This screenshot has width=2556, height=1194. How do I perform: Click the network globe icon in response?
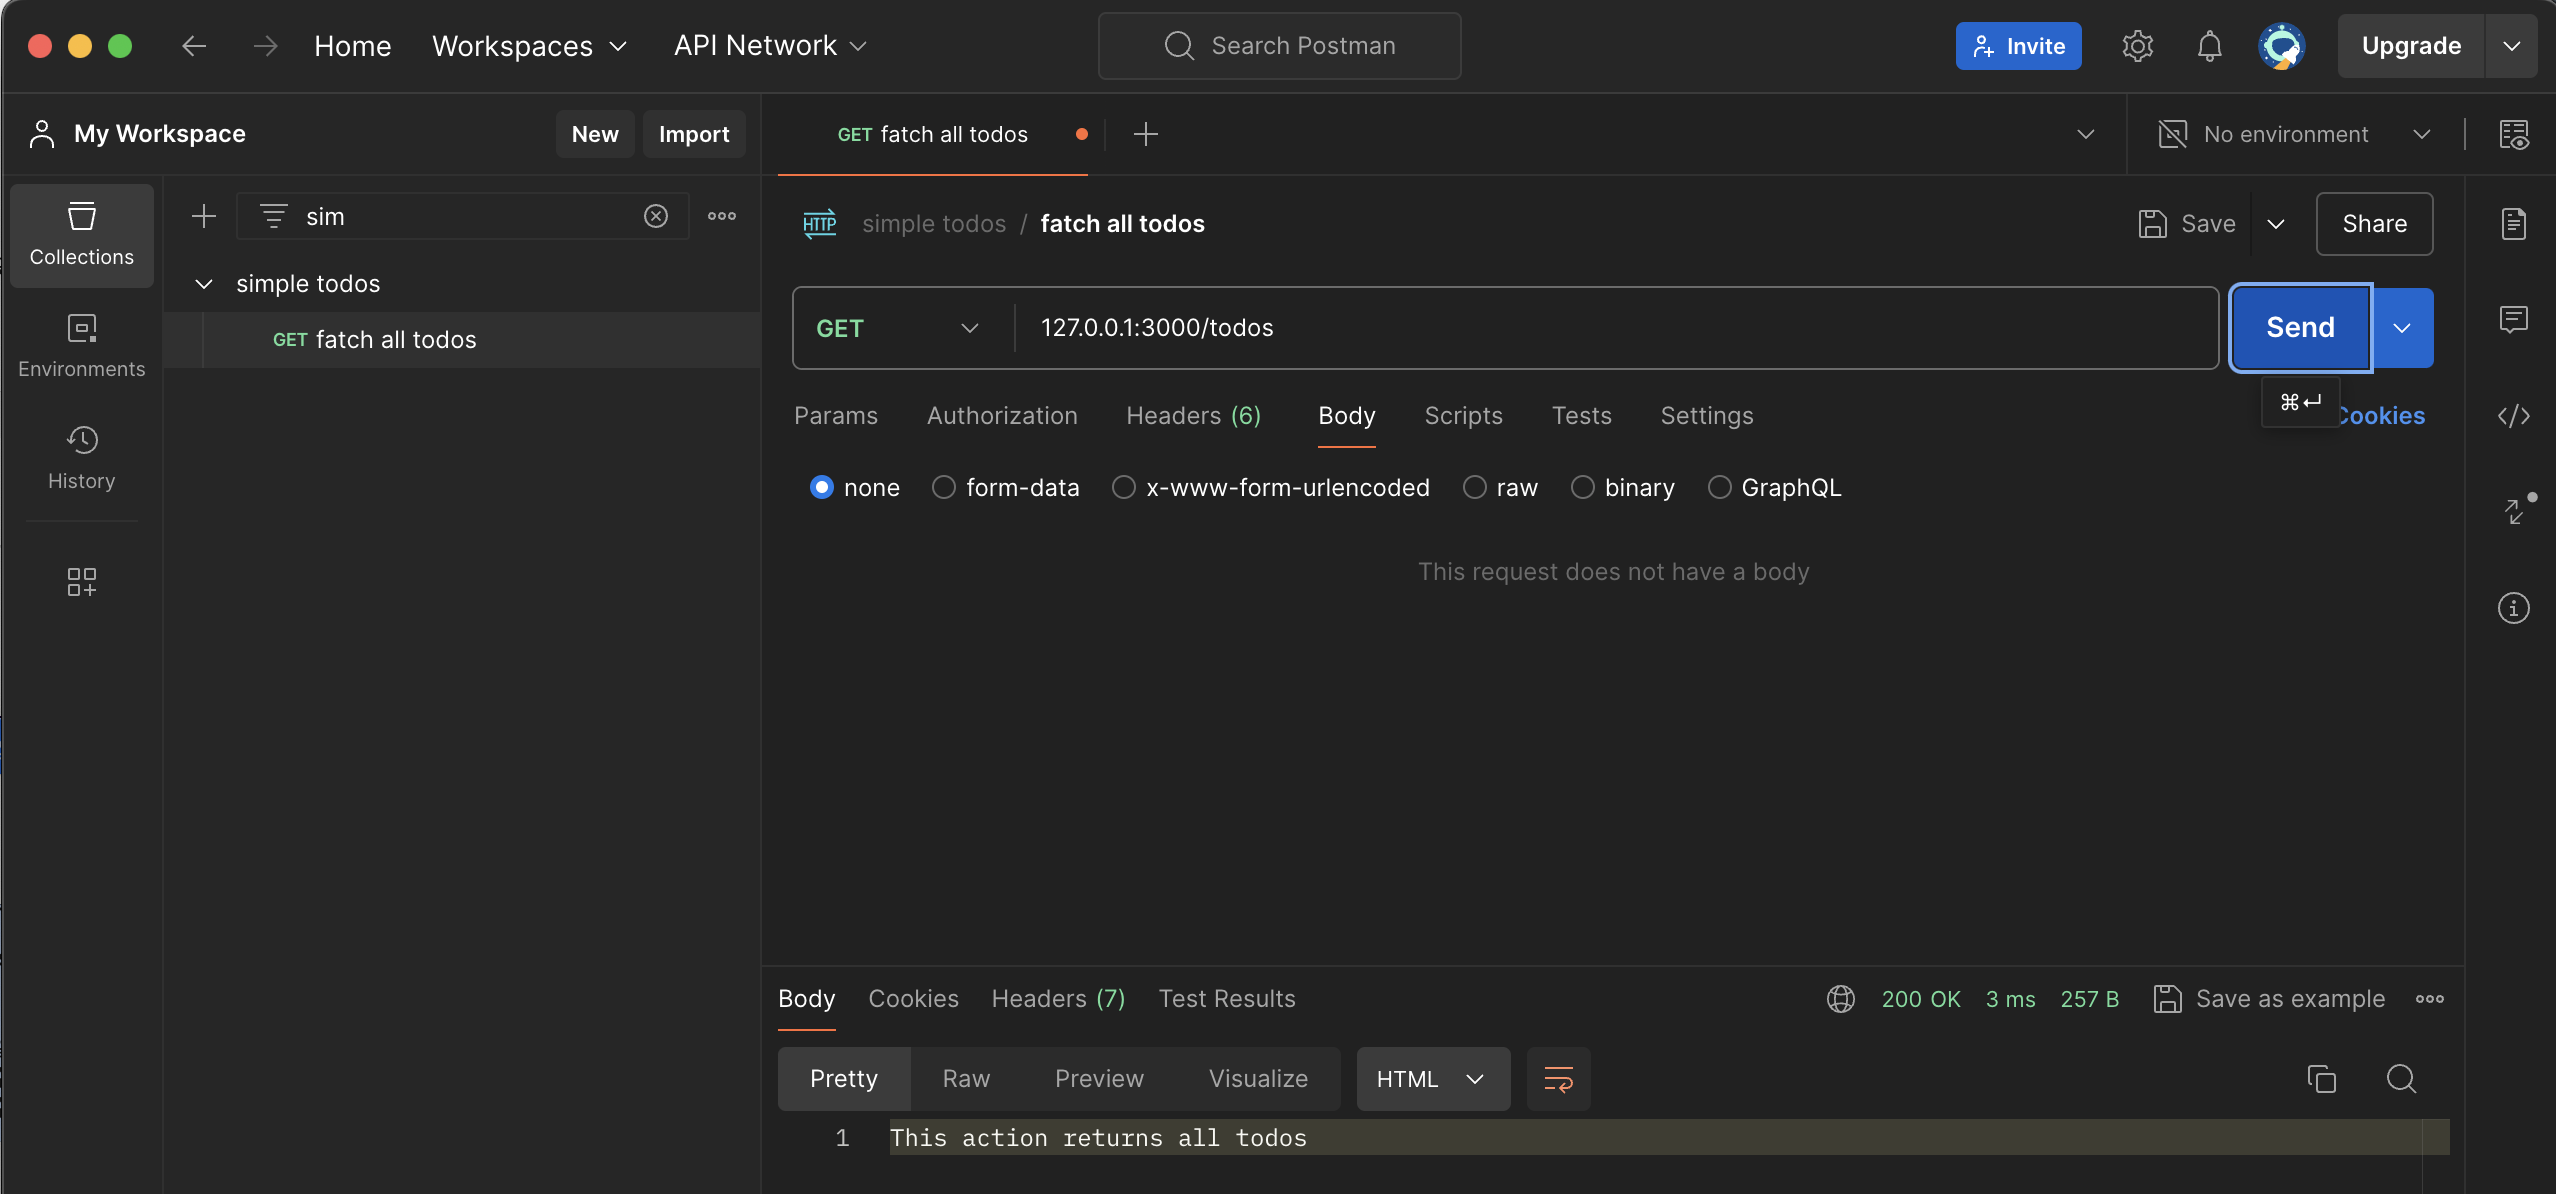coord(1841,999)
